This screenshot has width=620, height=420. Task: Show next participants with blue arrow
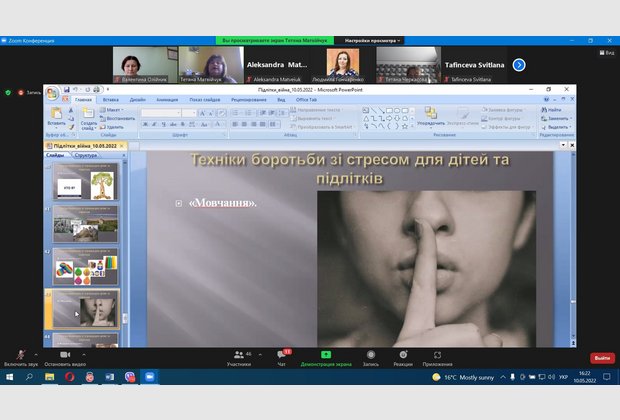[519, 64]
